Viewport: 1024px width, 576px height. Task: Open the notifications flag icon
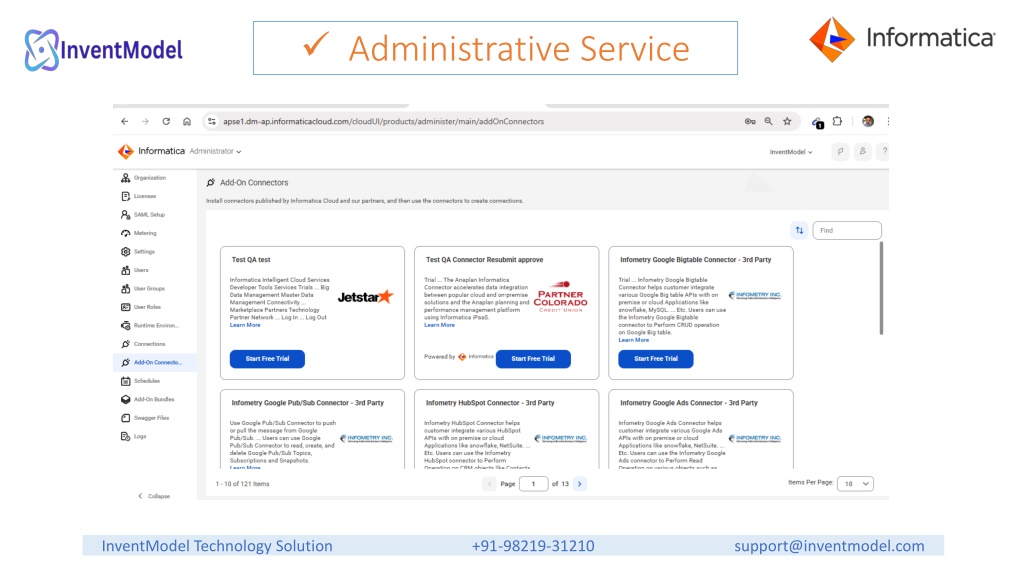coord(840,152)
